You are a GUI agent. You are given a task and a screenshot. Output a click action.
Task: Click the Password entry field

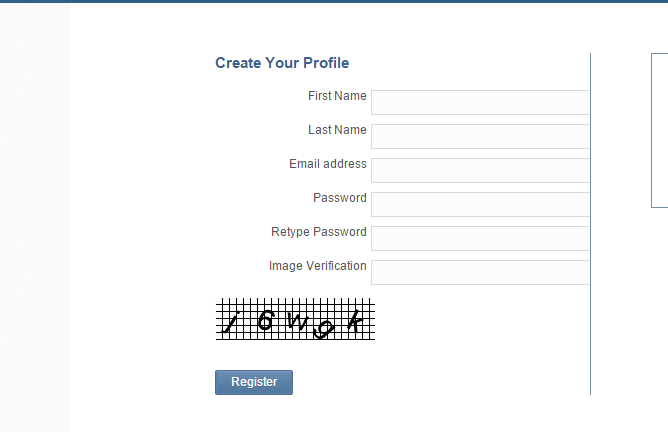481,204
